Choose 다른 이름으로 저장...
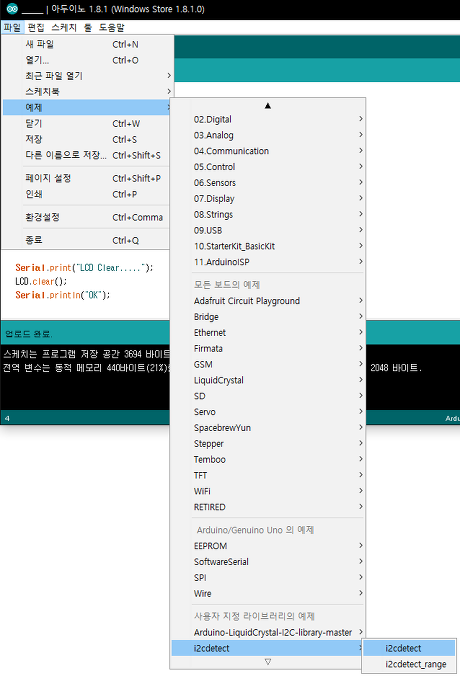Viewport: 460px width, 676px height. [88, 155]
